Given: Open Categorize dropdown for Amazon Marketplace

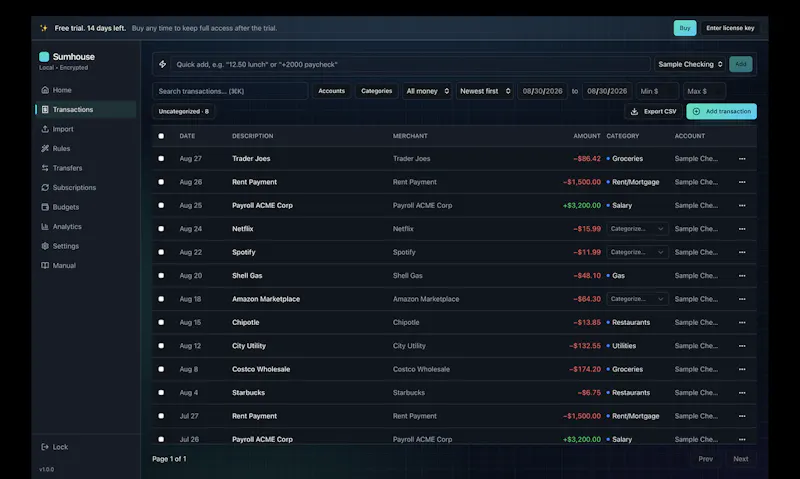Looking at the screenshot, I should pos(637,299).
